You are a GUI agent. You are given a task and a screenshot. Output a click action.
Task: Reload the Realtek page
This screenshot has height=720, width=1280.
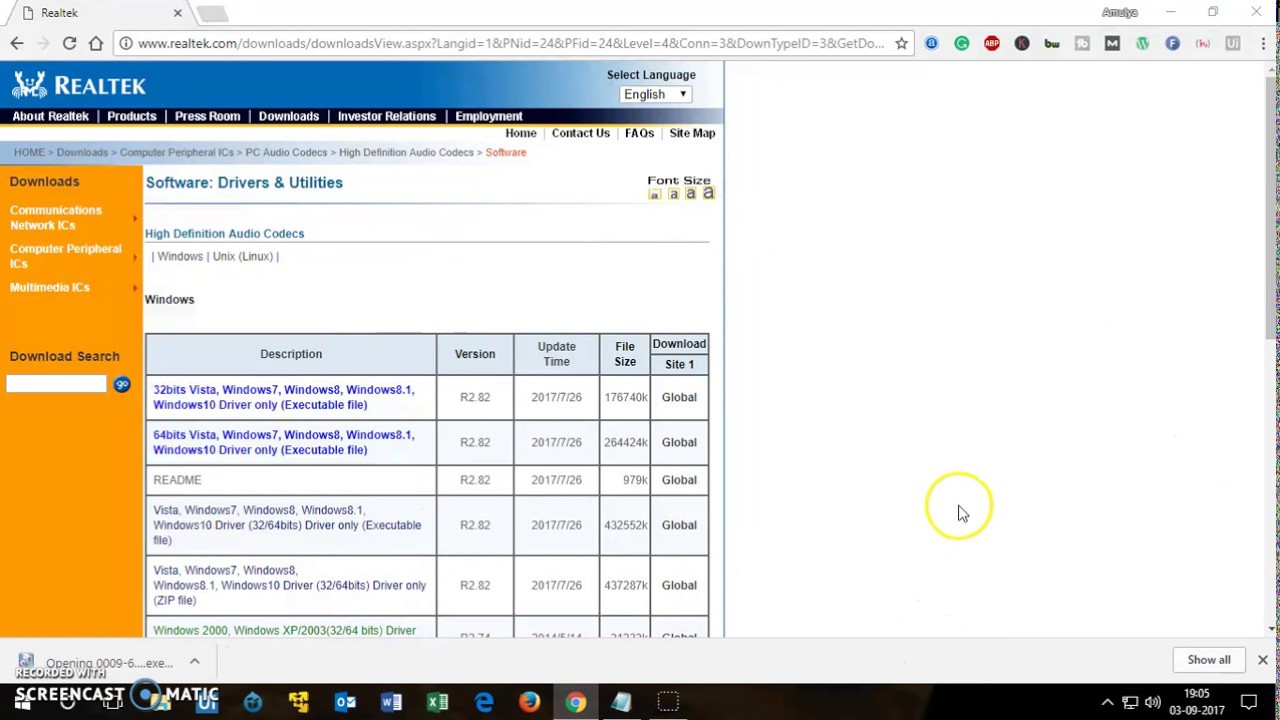(69, 43)
